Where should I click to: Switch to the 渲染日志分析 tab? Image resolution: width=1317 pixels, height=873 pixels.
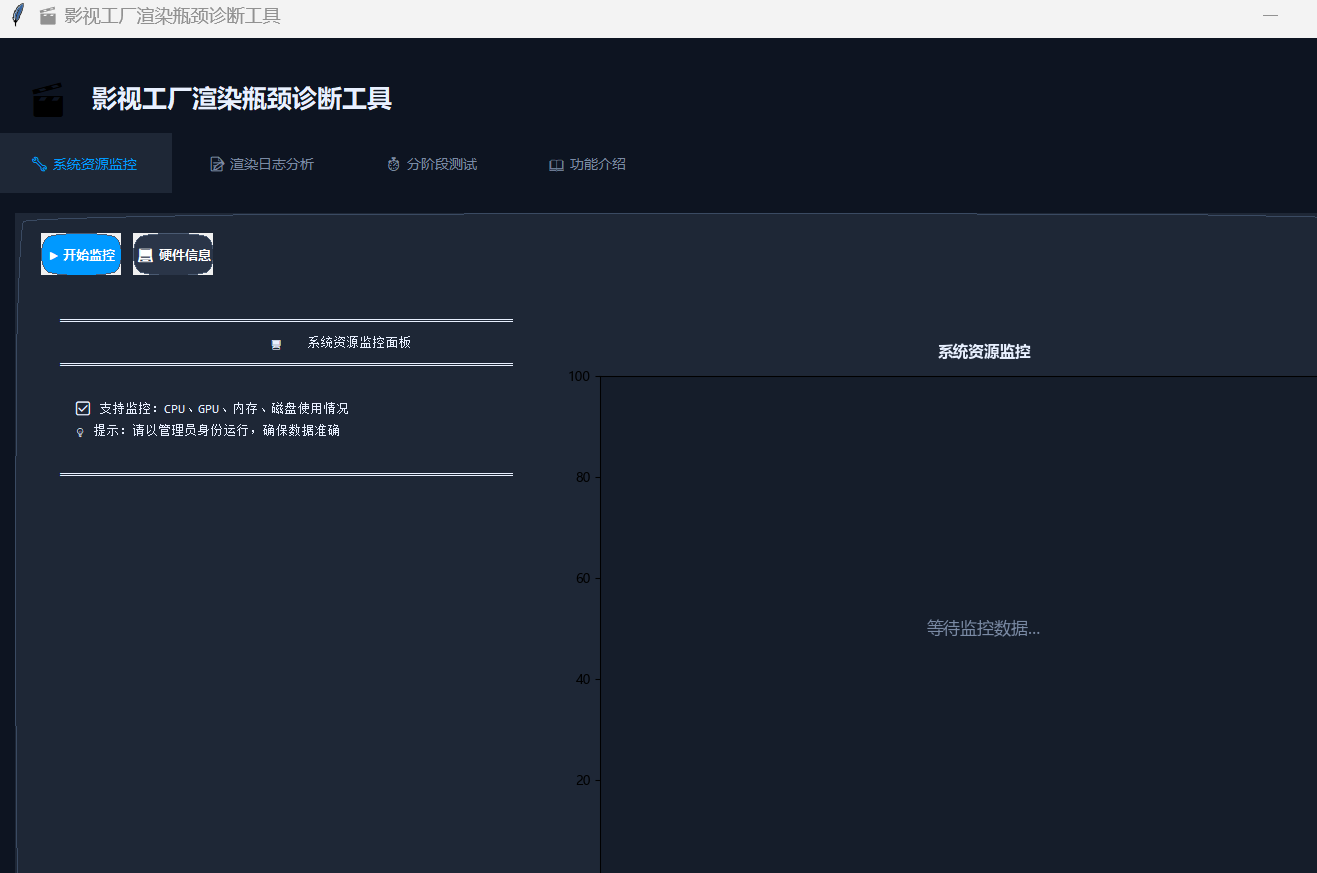(x=262, y=163)
